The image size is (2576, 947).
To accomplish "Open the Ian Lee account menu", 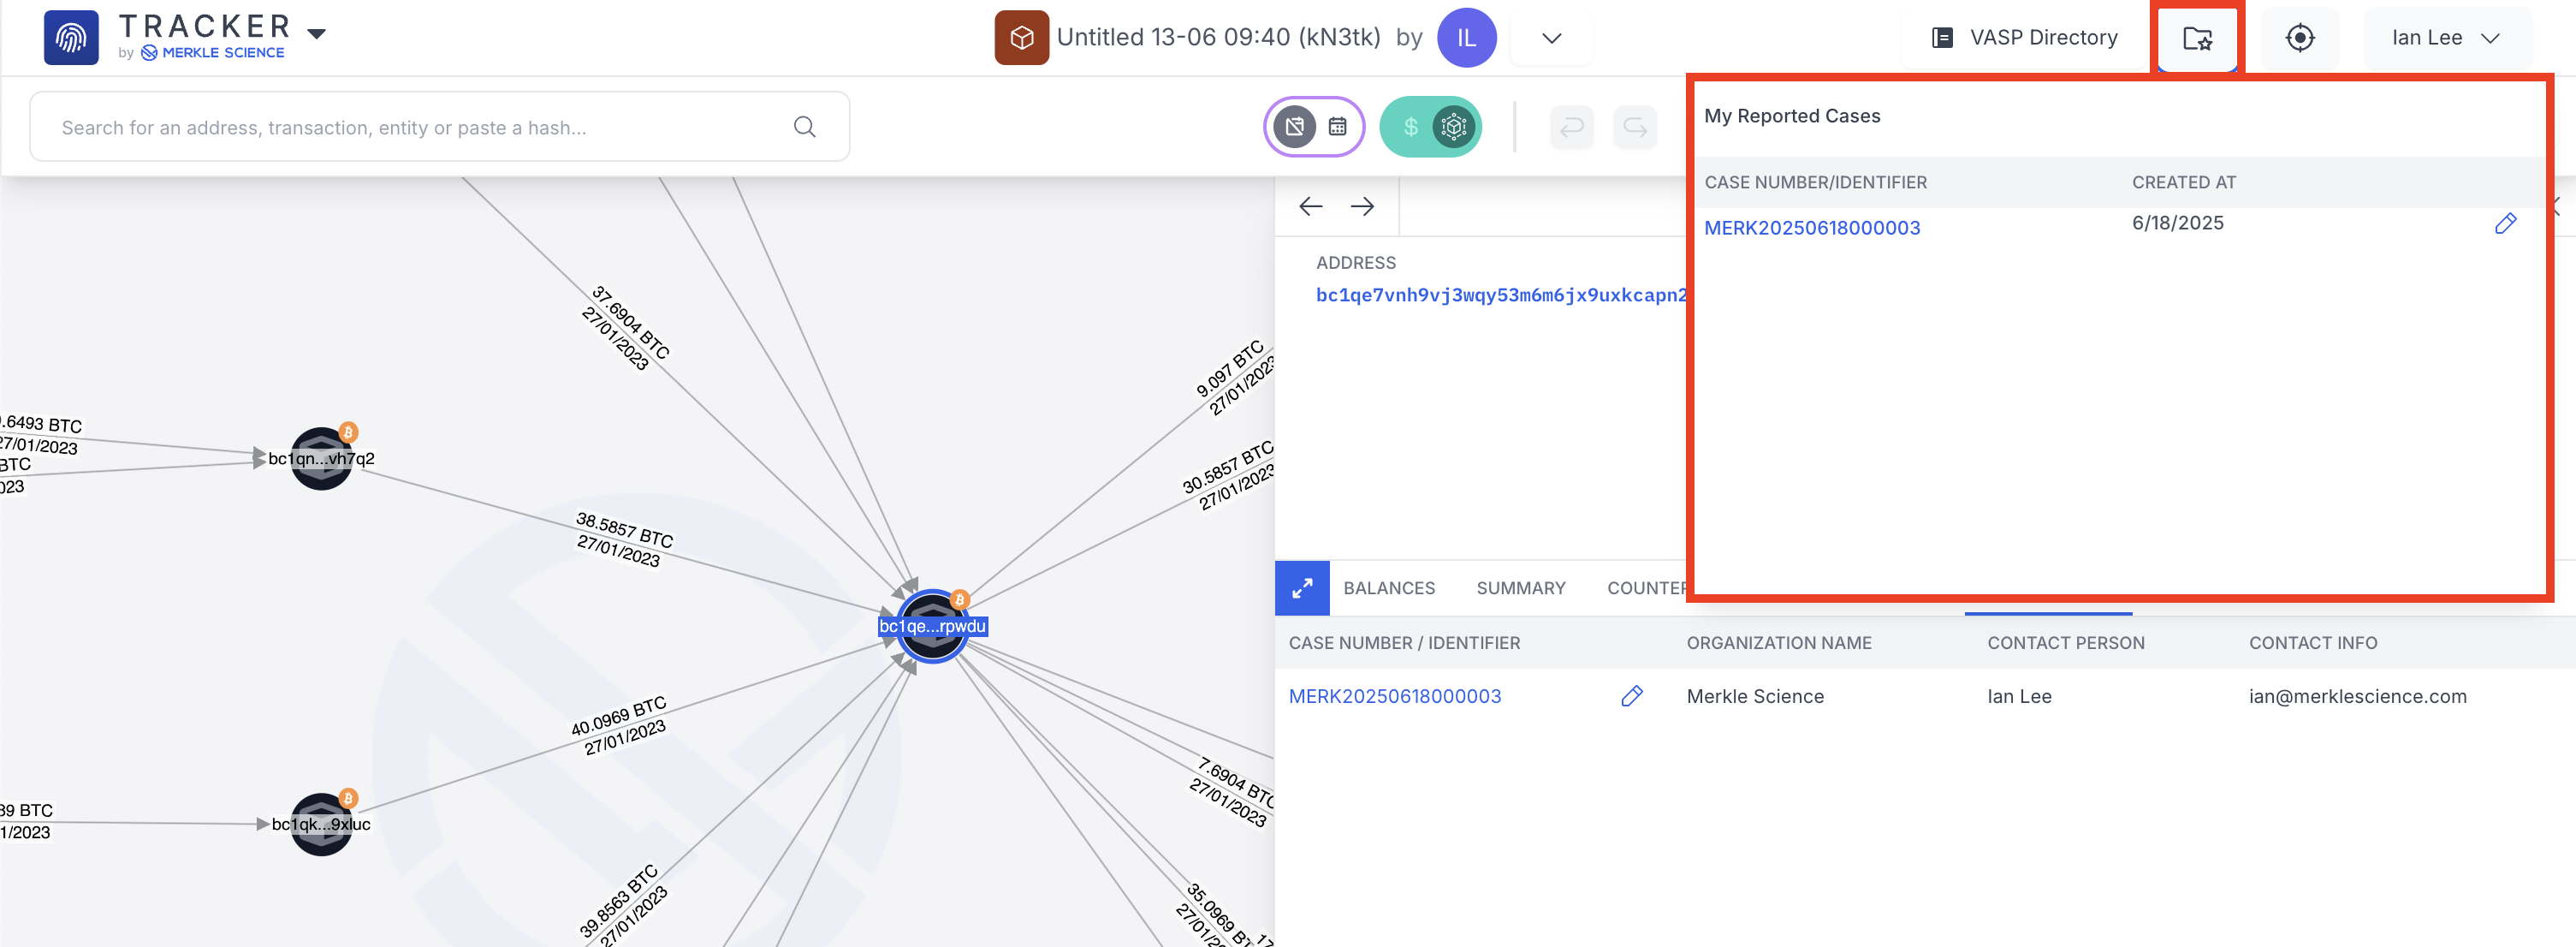I will pyautogui.click(x=2446, y=38).
